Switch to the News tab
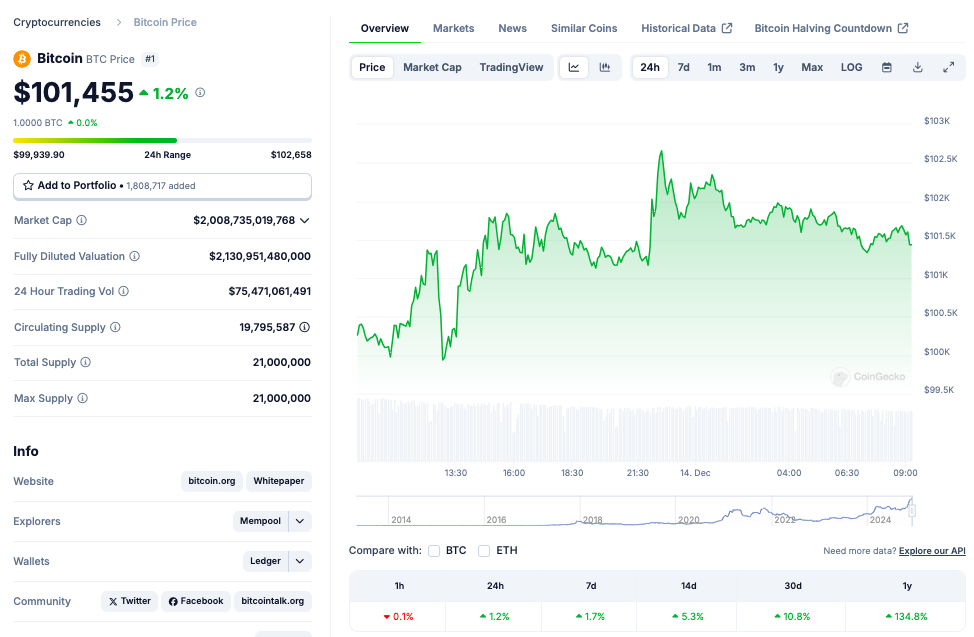974x637 pixels. click(x=512, y=28)
